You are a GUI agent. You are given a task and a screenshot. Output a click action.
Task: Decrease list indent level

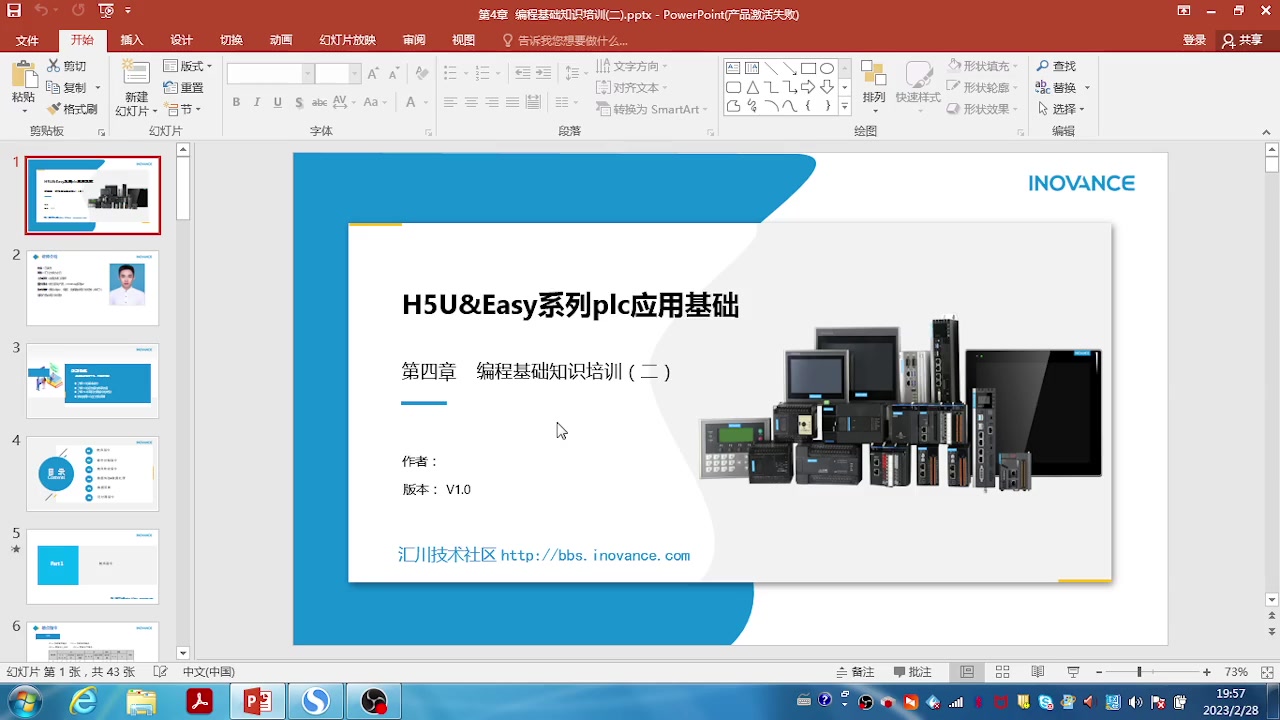[522, 73]
